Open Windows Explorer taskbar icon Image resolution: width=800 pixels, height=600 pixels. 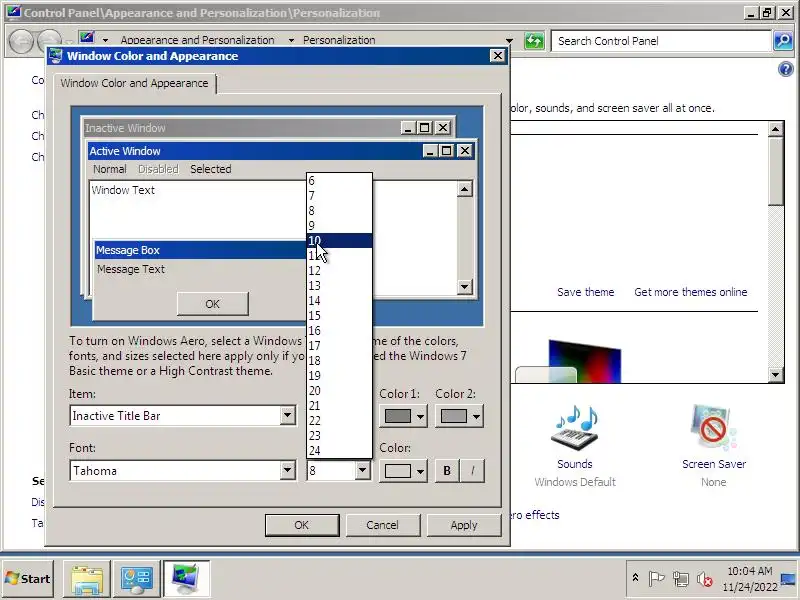(87, 579)
